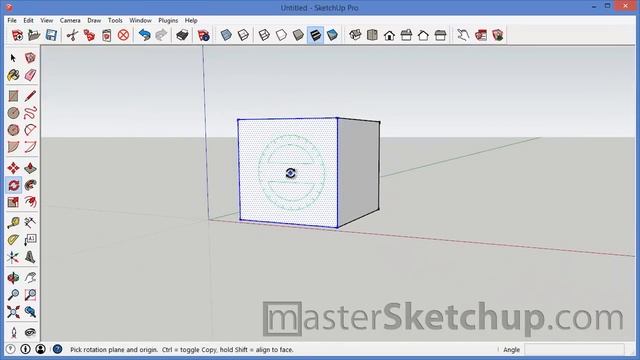
Task: Choose the Look Around eye tool
Action: pyautogui.click(x=30, y=333)
